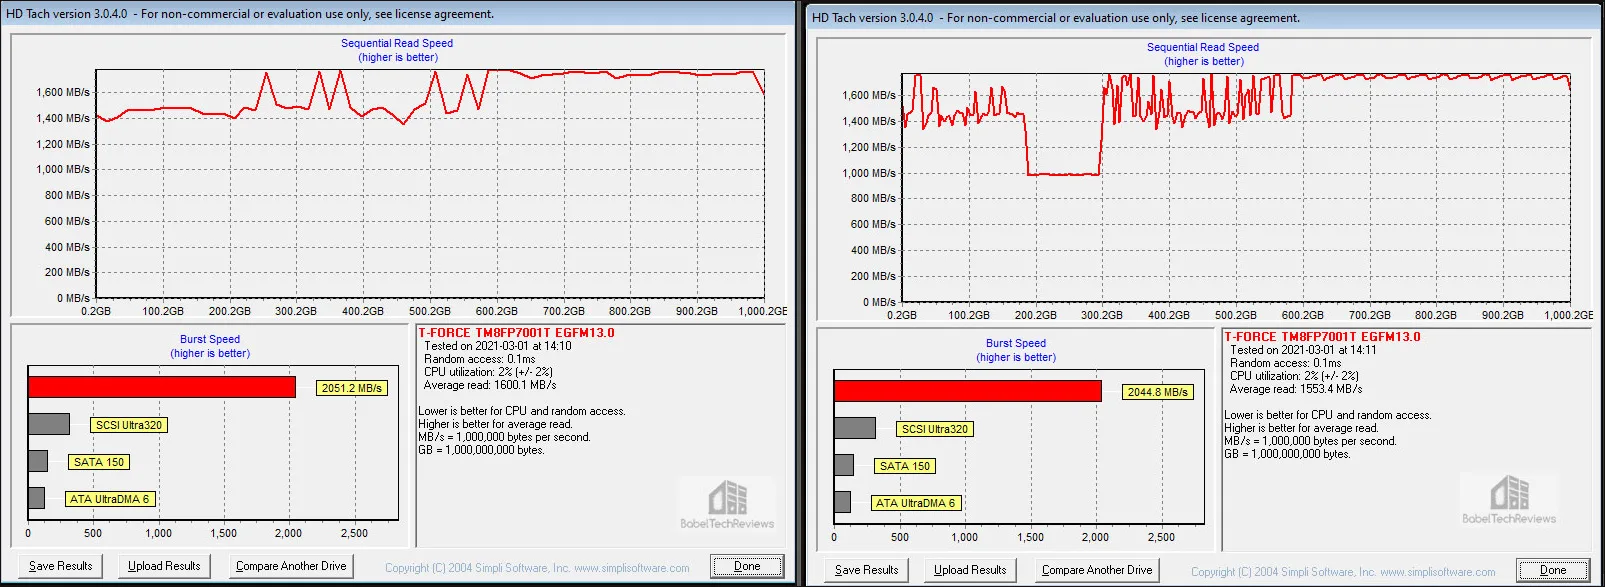Click SCSI Ultra320 label in left window

pyautogui.click(x=129, y=425)
